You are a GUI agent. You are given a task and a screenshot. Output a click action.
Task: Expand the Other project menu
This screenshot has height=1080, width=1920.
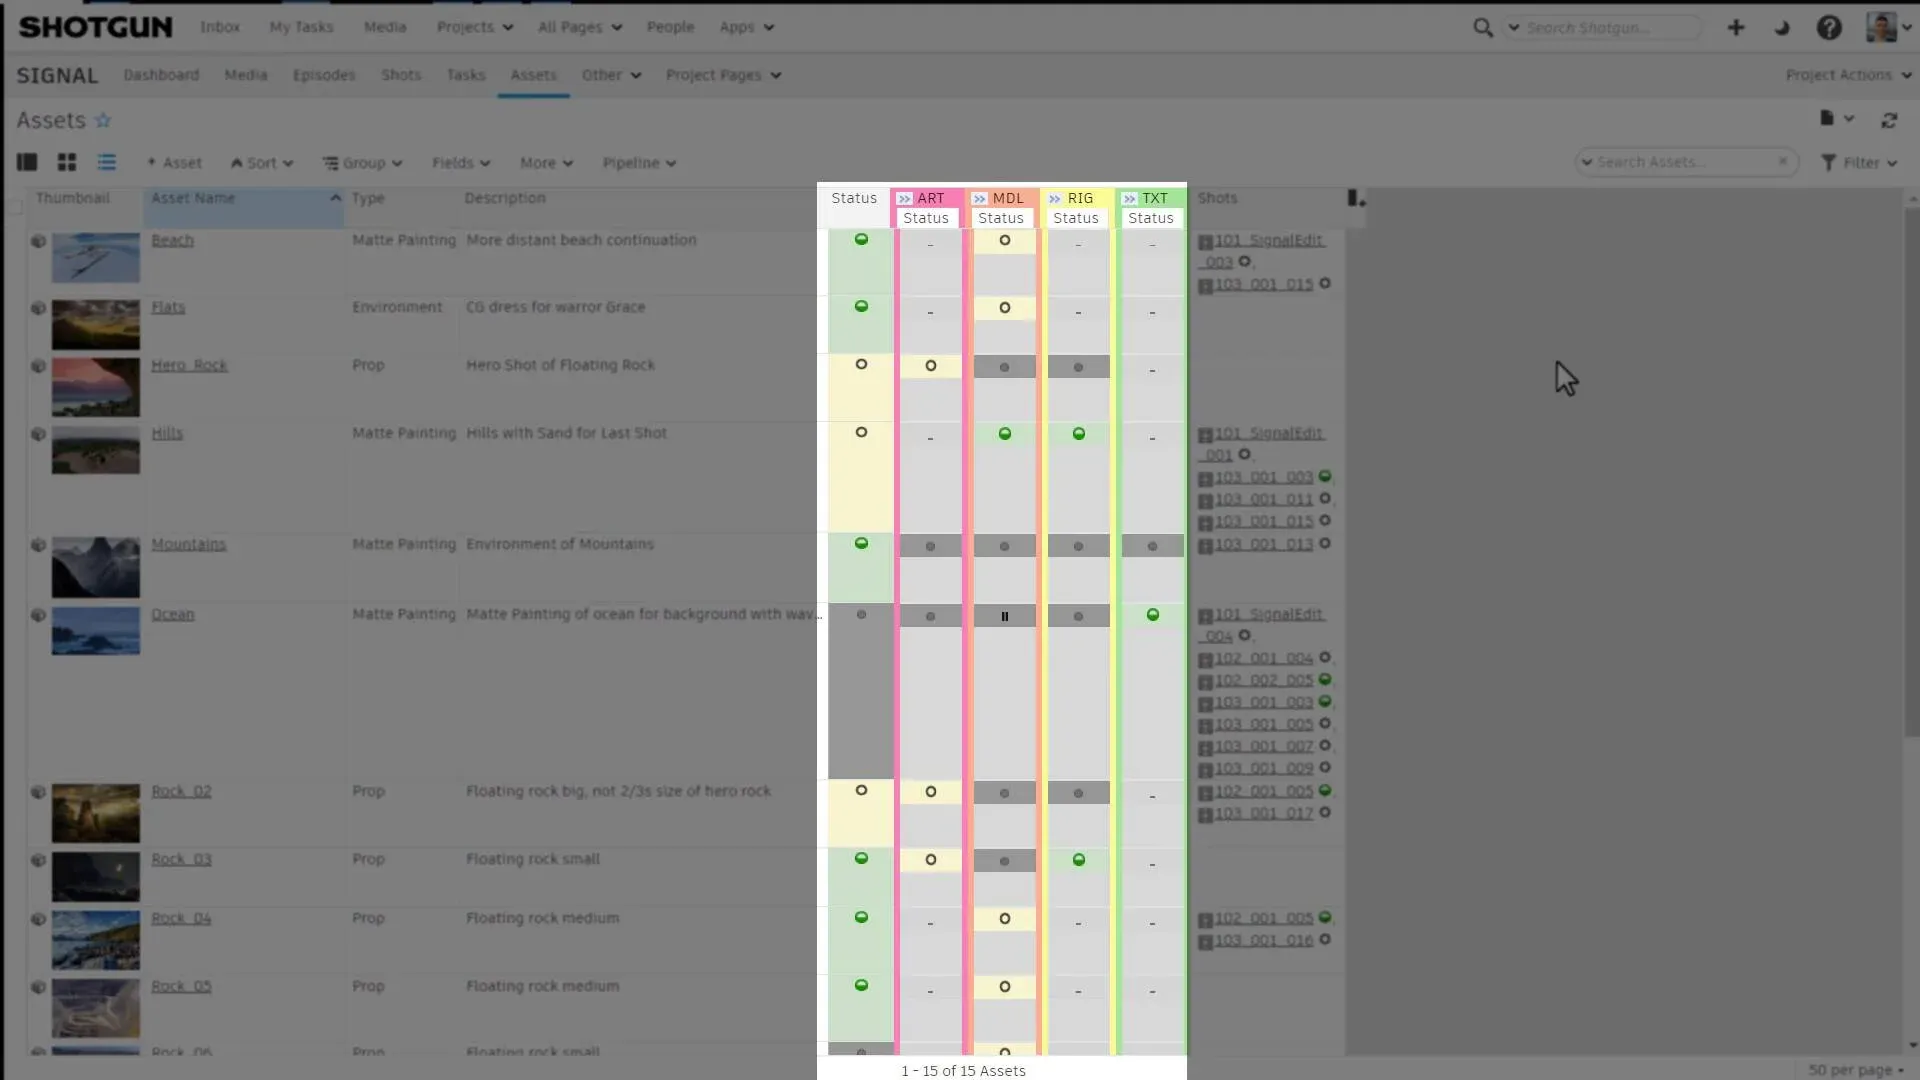coord(611,75)
